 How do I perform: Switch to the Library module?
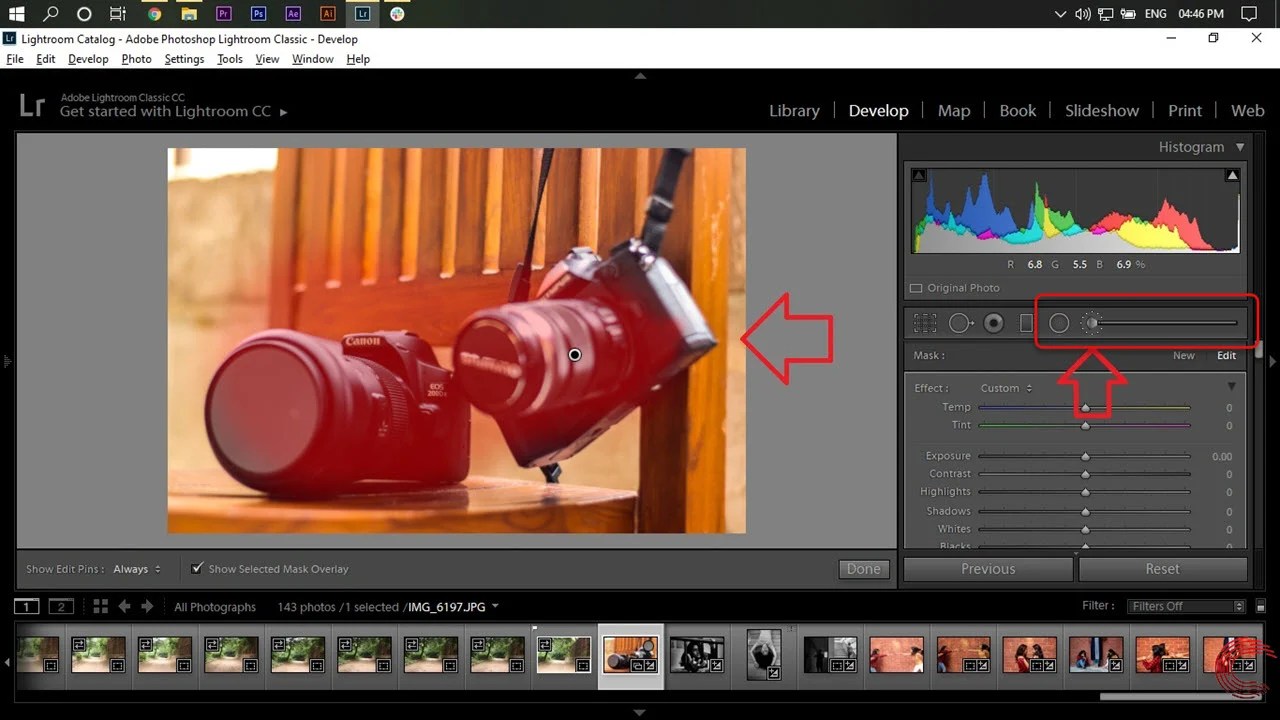click(794, 111)
